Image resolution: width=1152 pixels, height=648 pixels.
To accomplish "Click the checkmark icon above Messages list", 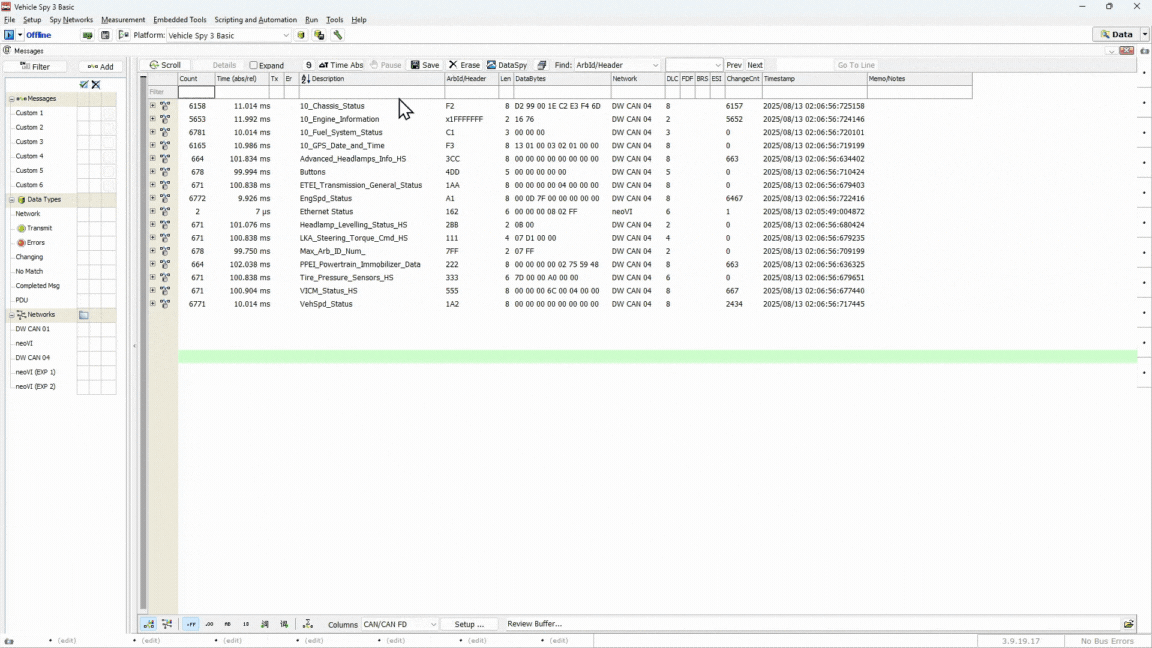I will (84, 85).
